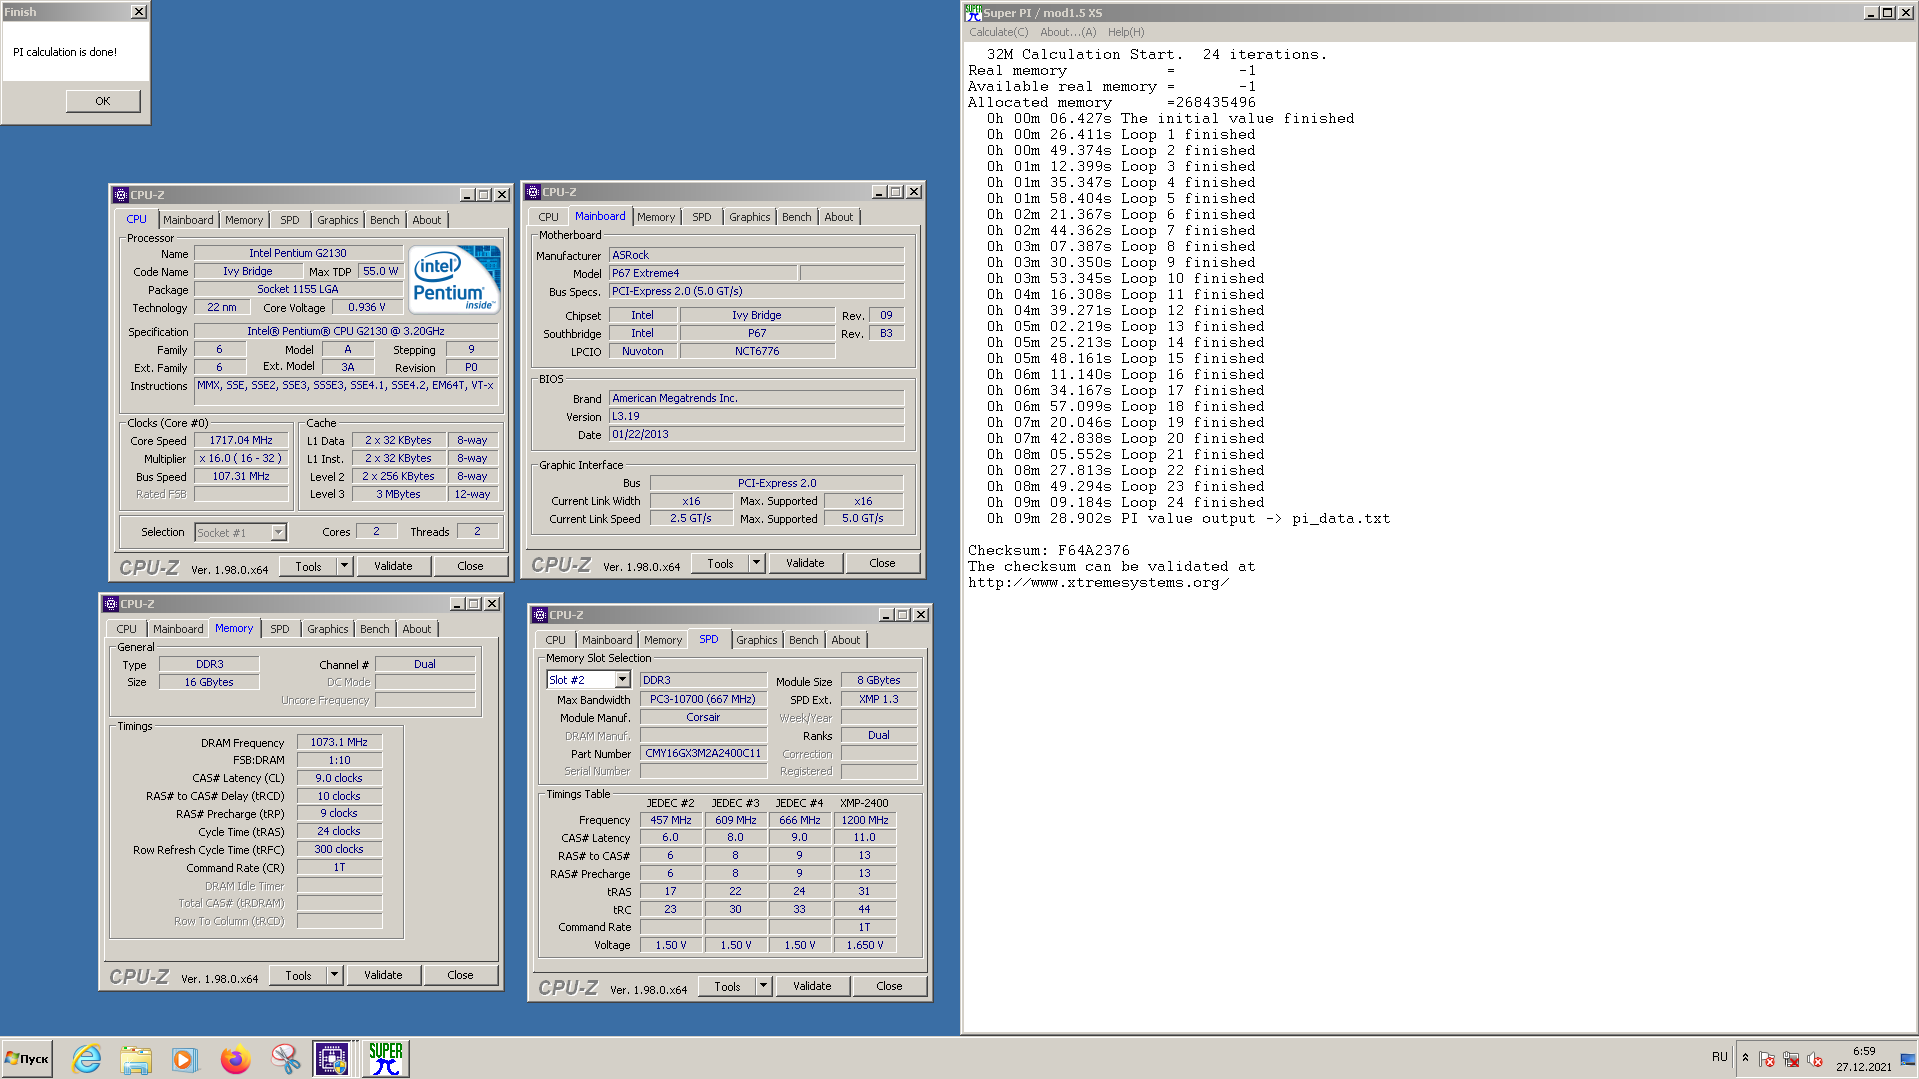Select the CPU-Z taskbar icon
The image size is (1919, 1079).
332,1058
